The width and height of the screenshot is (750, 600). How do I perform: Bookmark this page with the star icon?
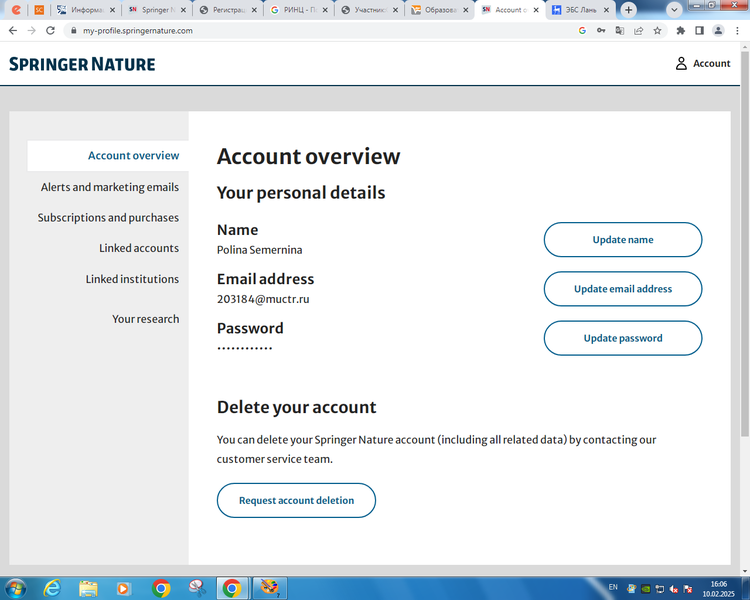tap(657, 31)
